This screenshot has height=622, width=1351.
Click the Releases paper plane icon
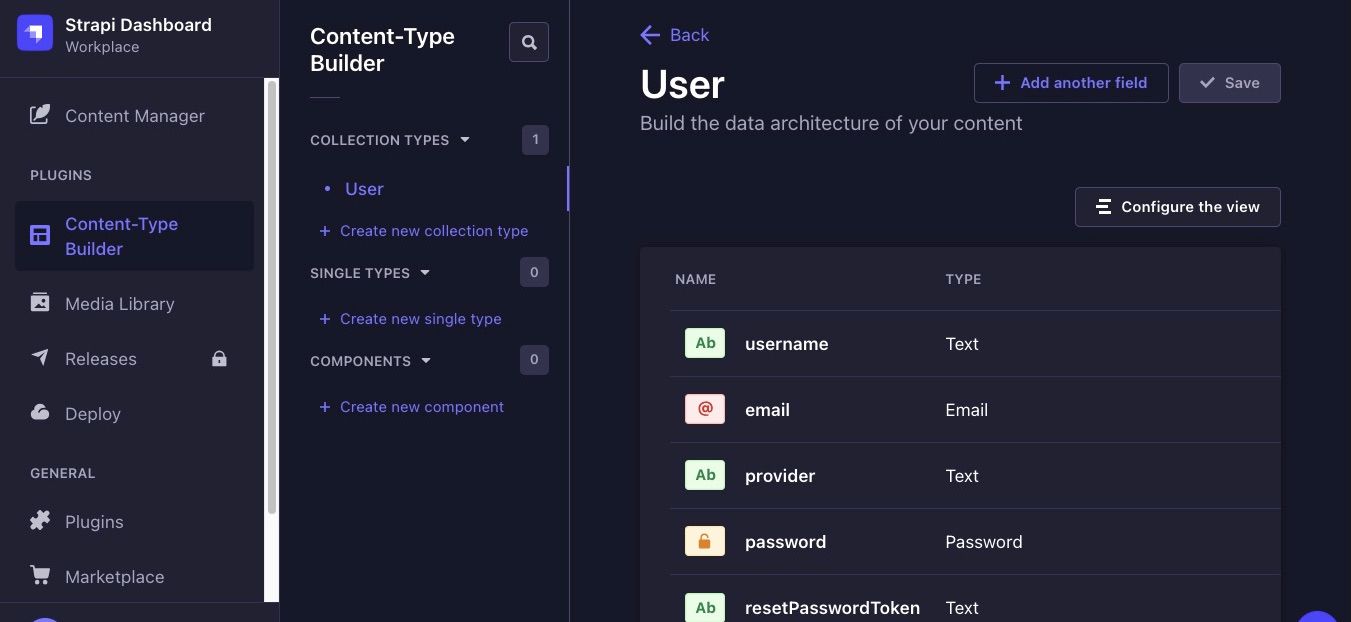point(40,357)
